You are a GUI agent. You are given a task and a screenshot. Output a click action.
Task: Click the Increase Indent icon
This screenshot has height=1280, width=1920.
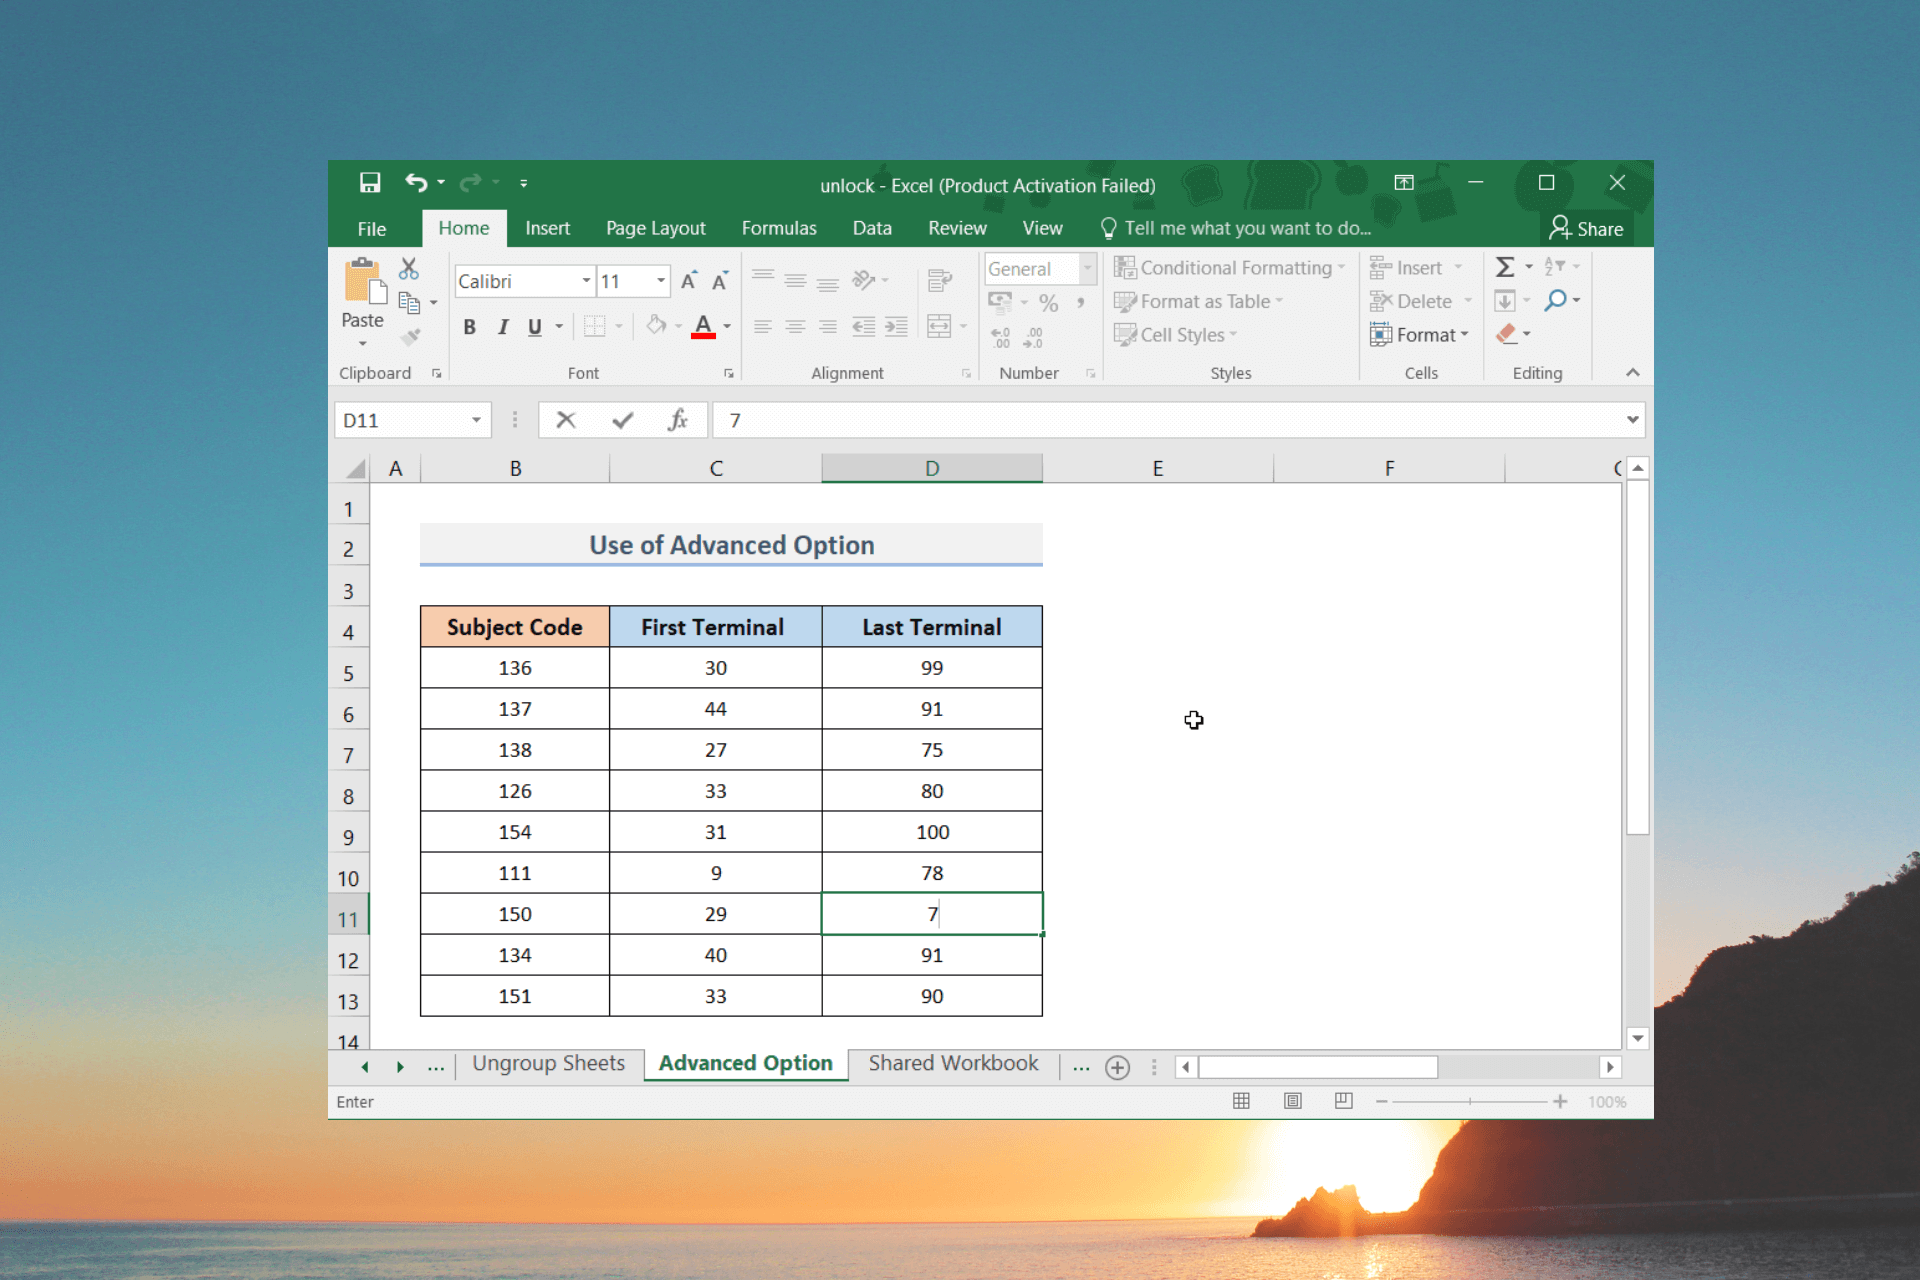[x=896, y=326]
